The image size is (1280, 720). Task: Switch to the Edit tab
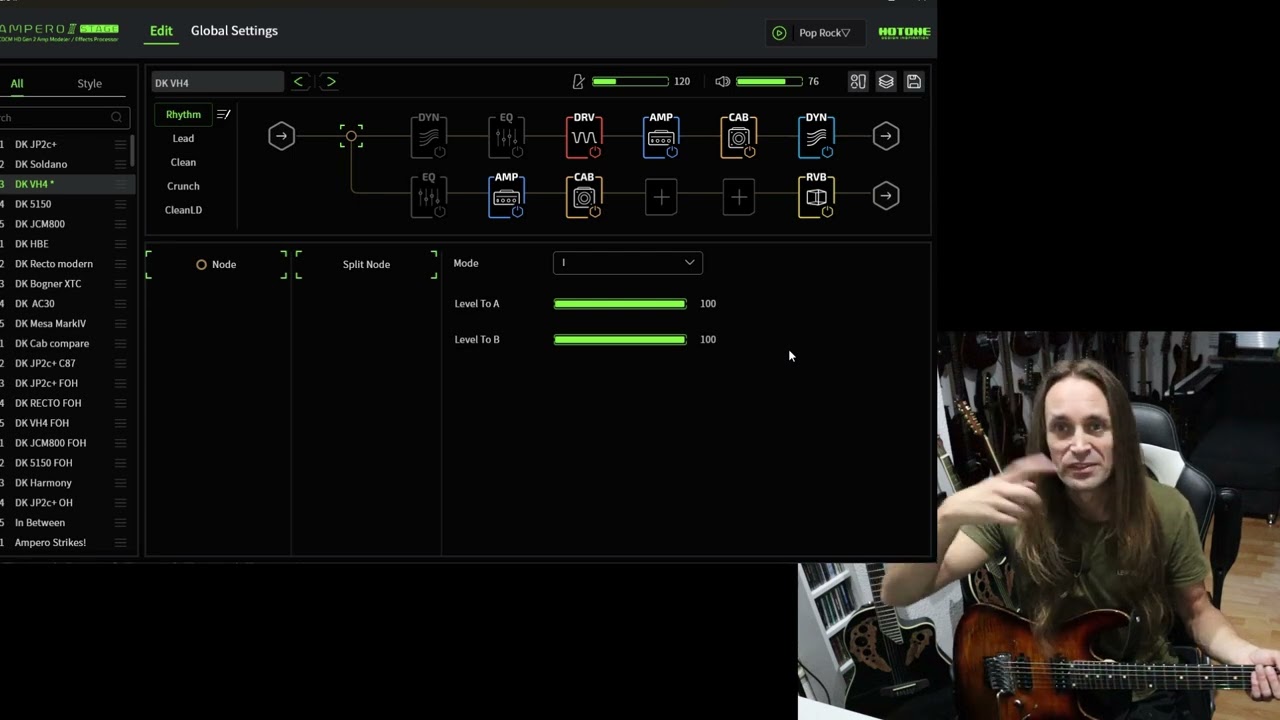pos(161,31)
